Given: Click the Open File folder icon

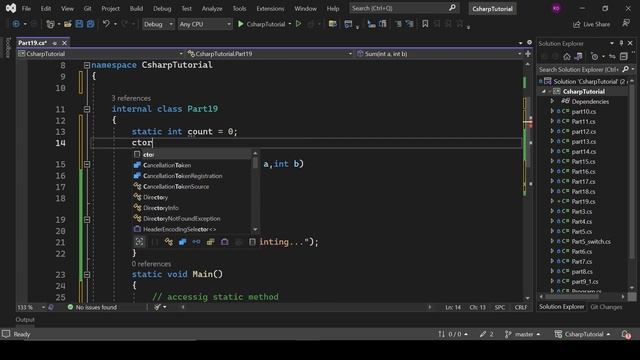Looking at the screenshot, I should coord(68,24).
